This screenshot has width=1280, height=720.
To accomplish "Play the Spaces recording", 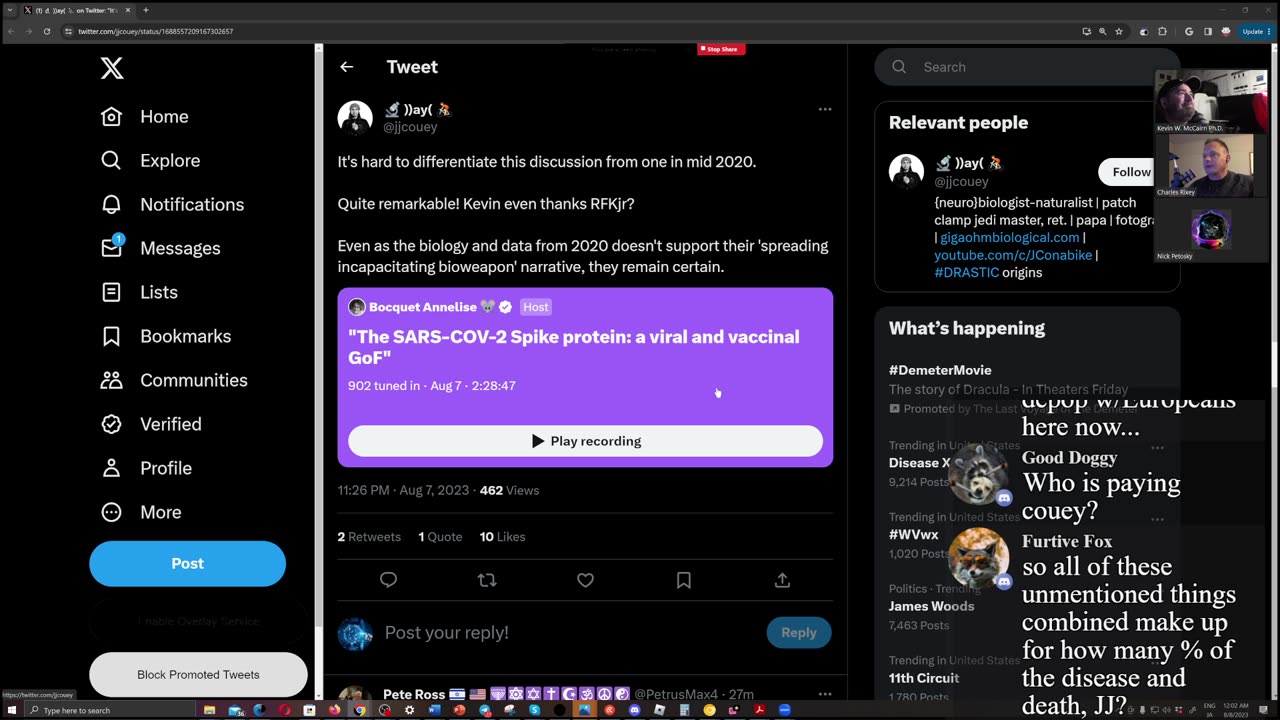I will point(585,441).
